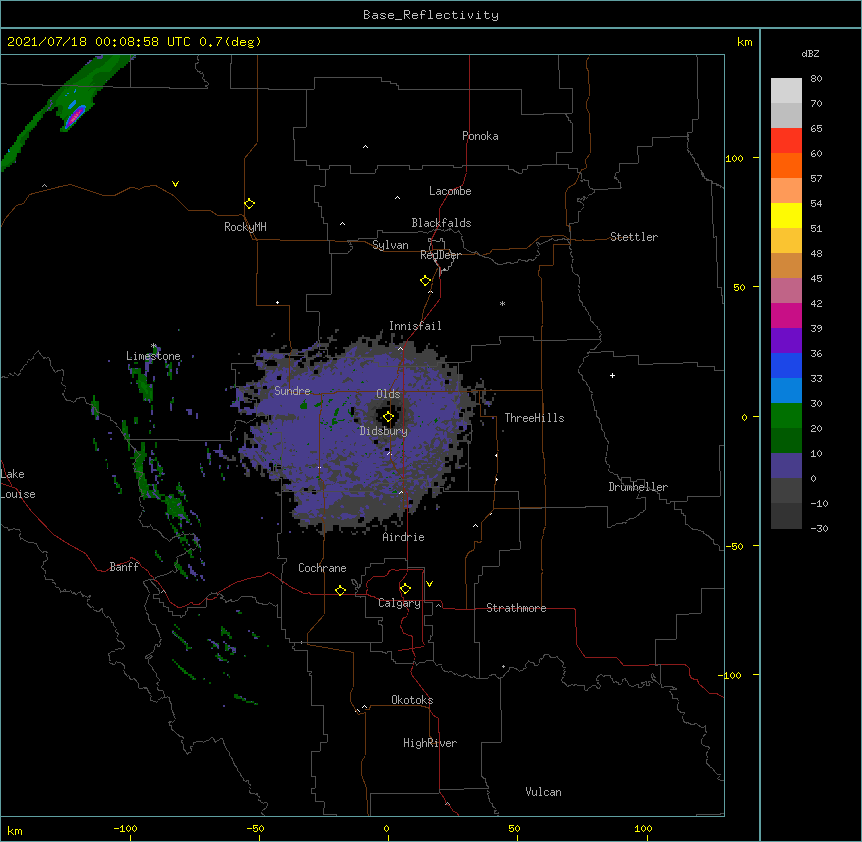
Task: Click the yellow 54-51 dBZ legend swatch
Action: pos(786,215)
